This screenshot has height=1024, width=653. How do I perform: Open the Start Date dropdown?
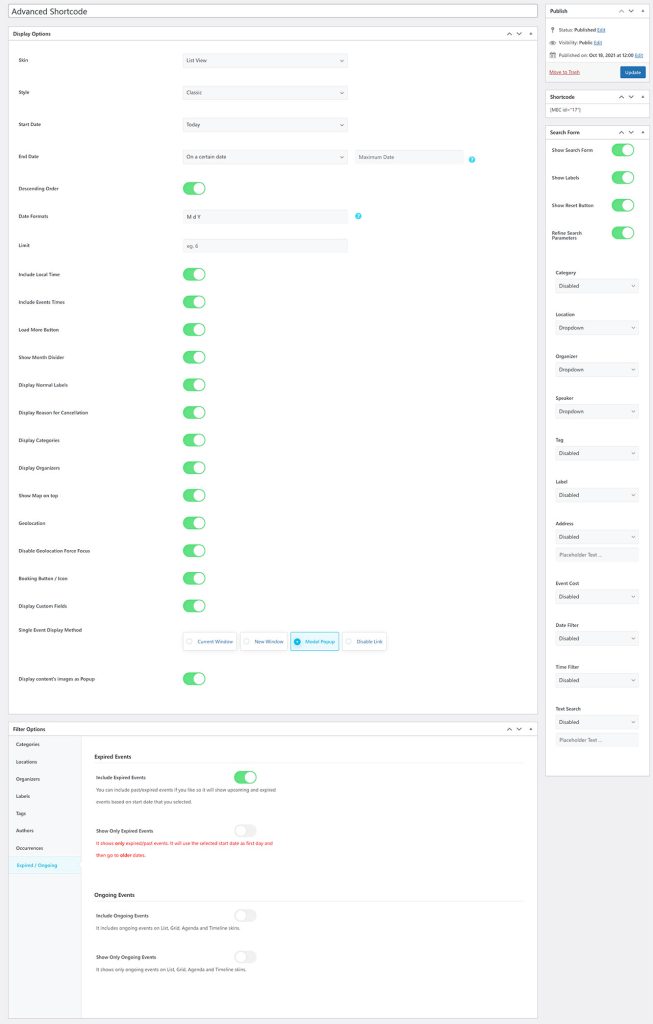(265, 125)
